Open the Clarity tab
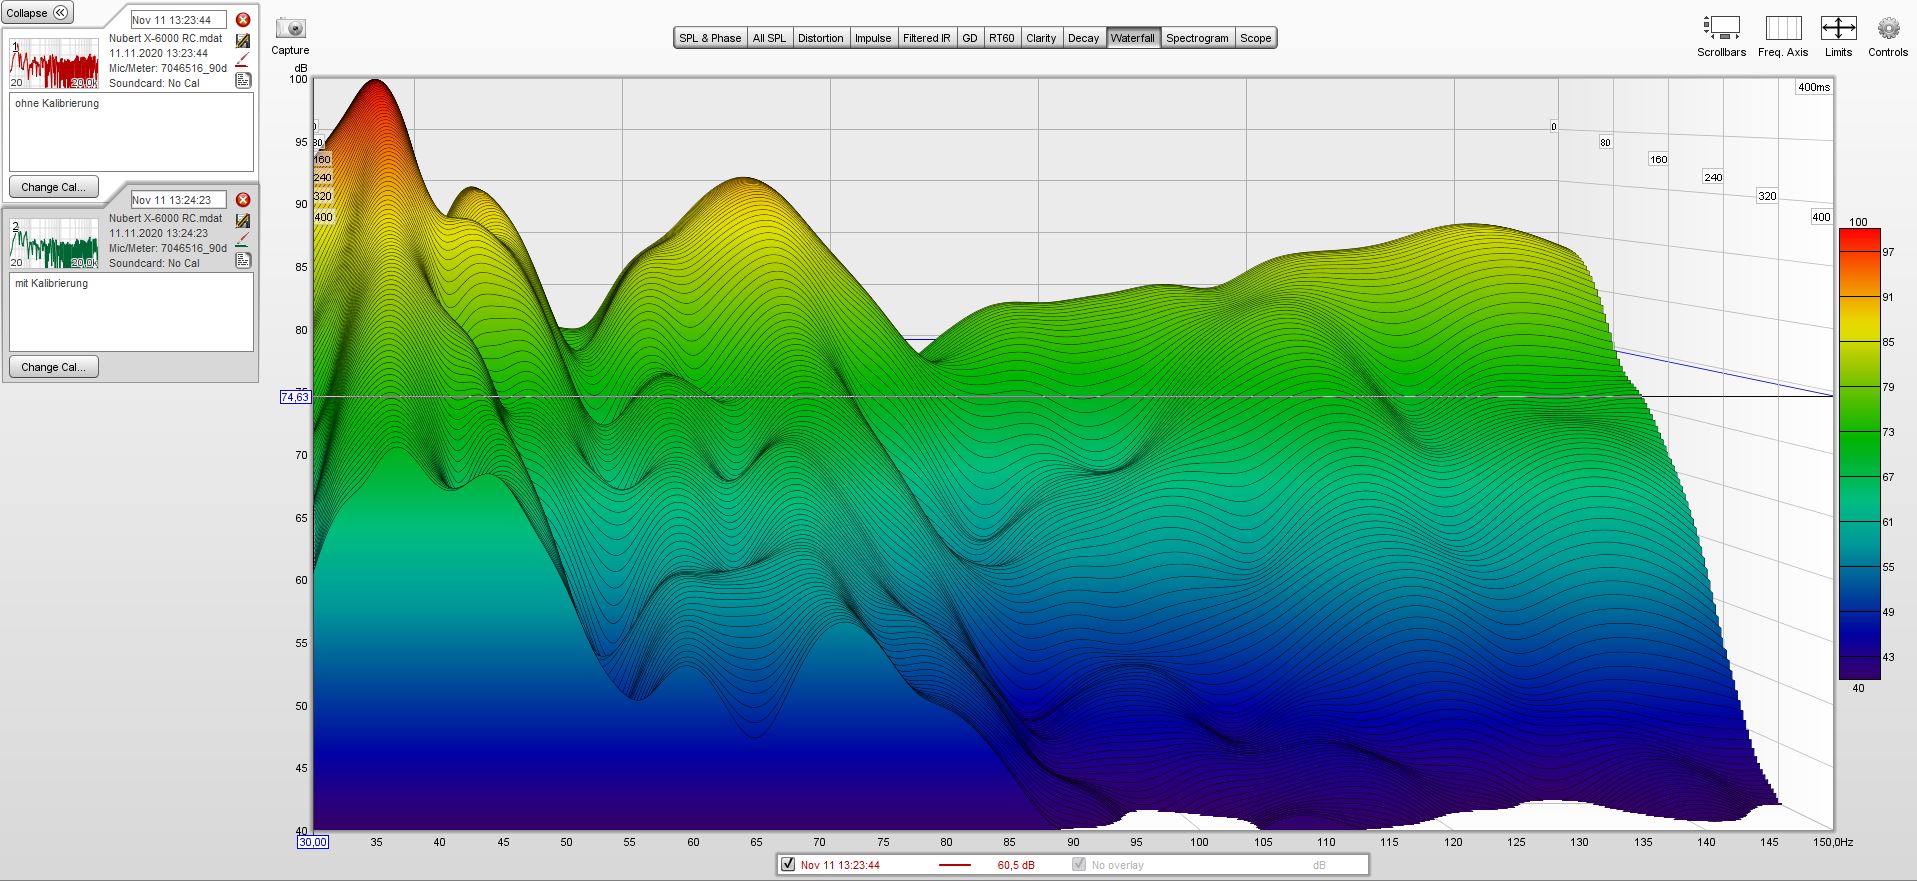 pyautogui.click(x=1041, y=38)
